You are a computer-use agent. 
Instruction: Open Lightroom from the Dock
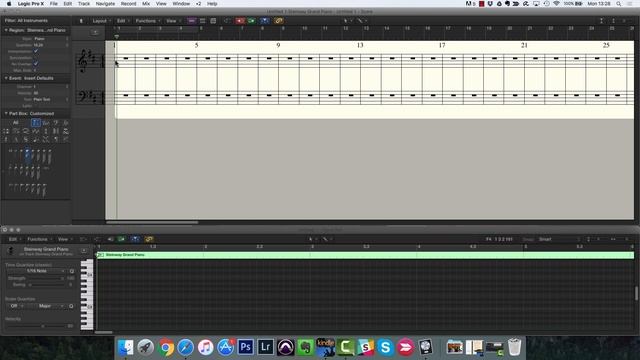click(x=265, y=347)
